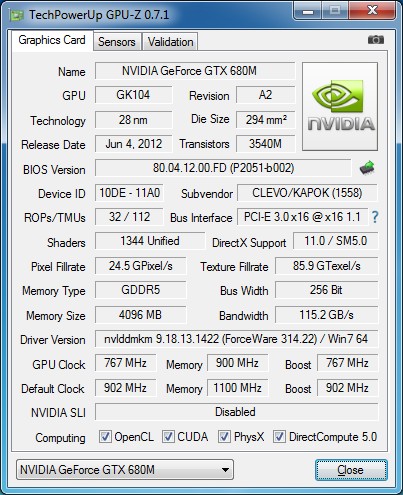Click the Bus Interface question mark

tap(375, 217)
